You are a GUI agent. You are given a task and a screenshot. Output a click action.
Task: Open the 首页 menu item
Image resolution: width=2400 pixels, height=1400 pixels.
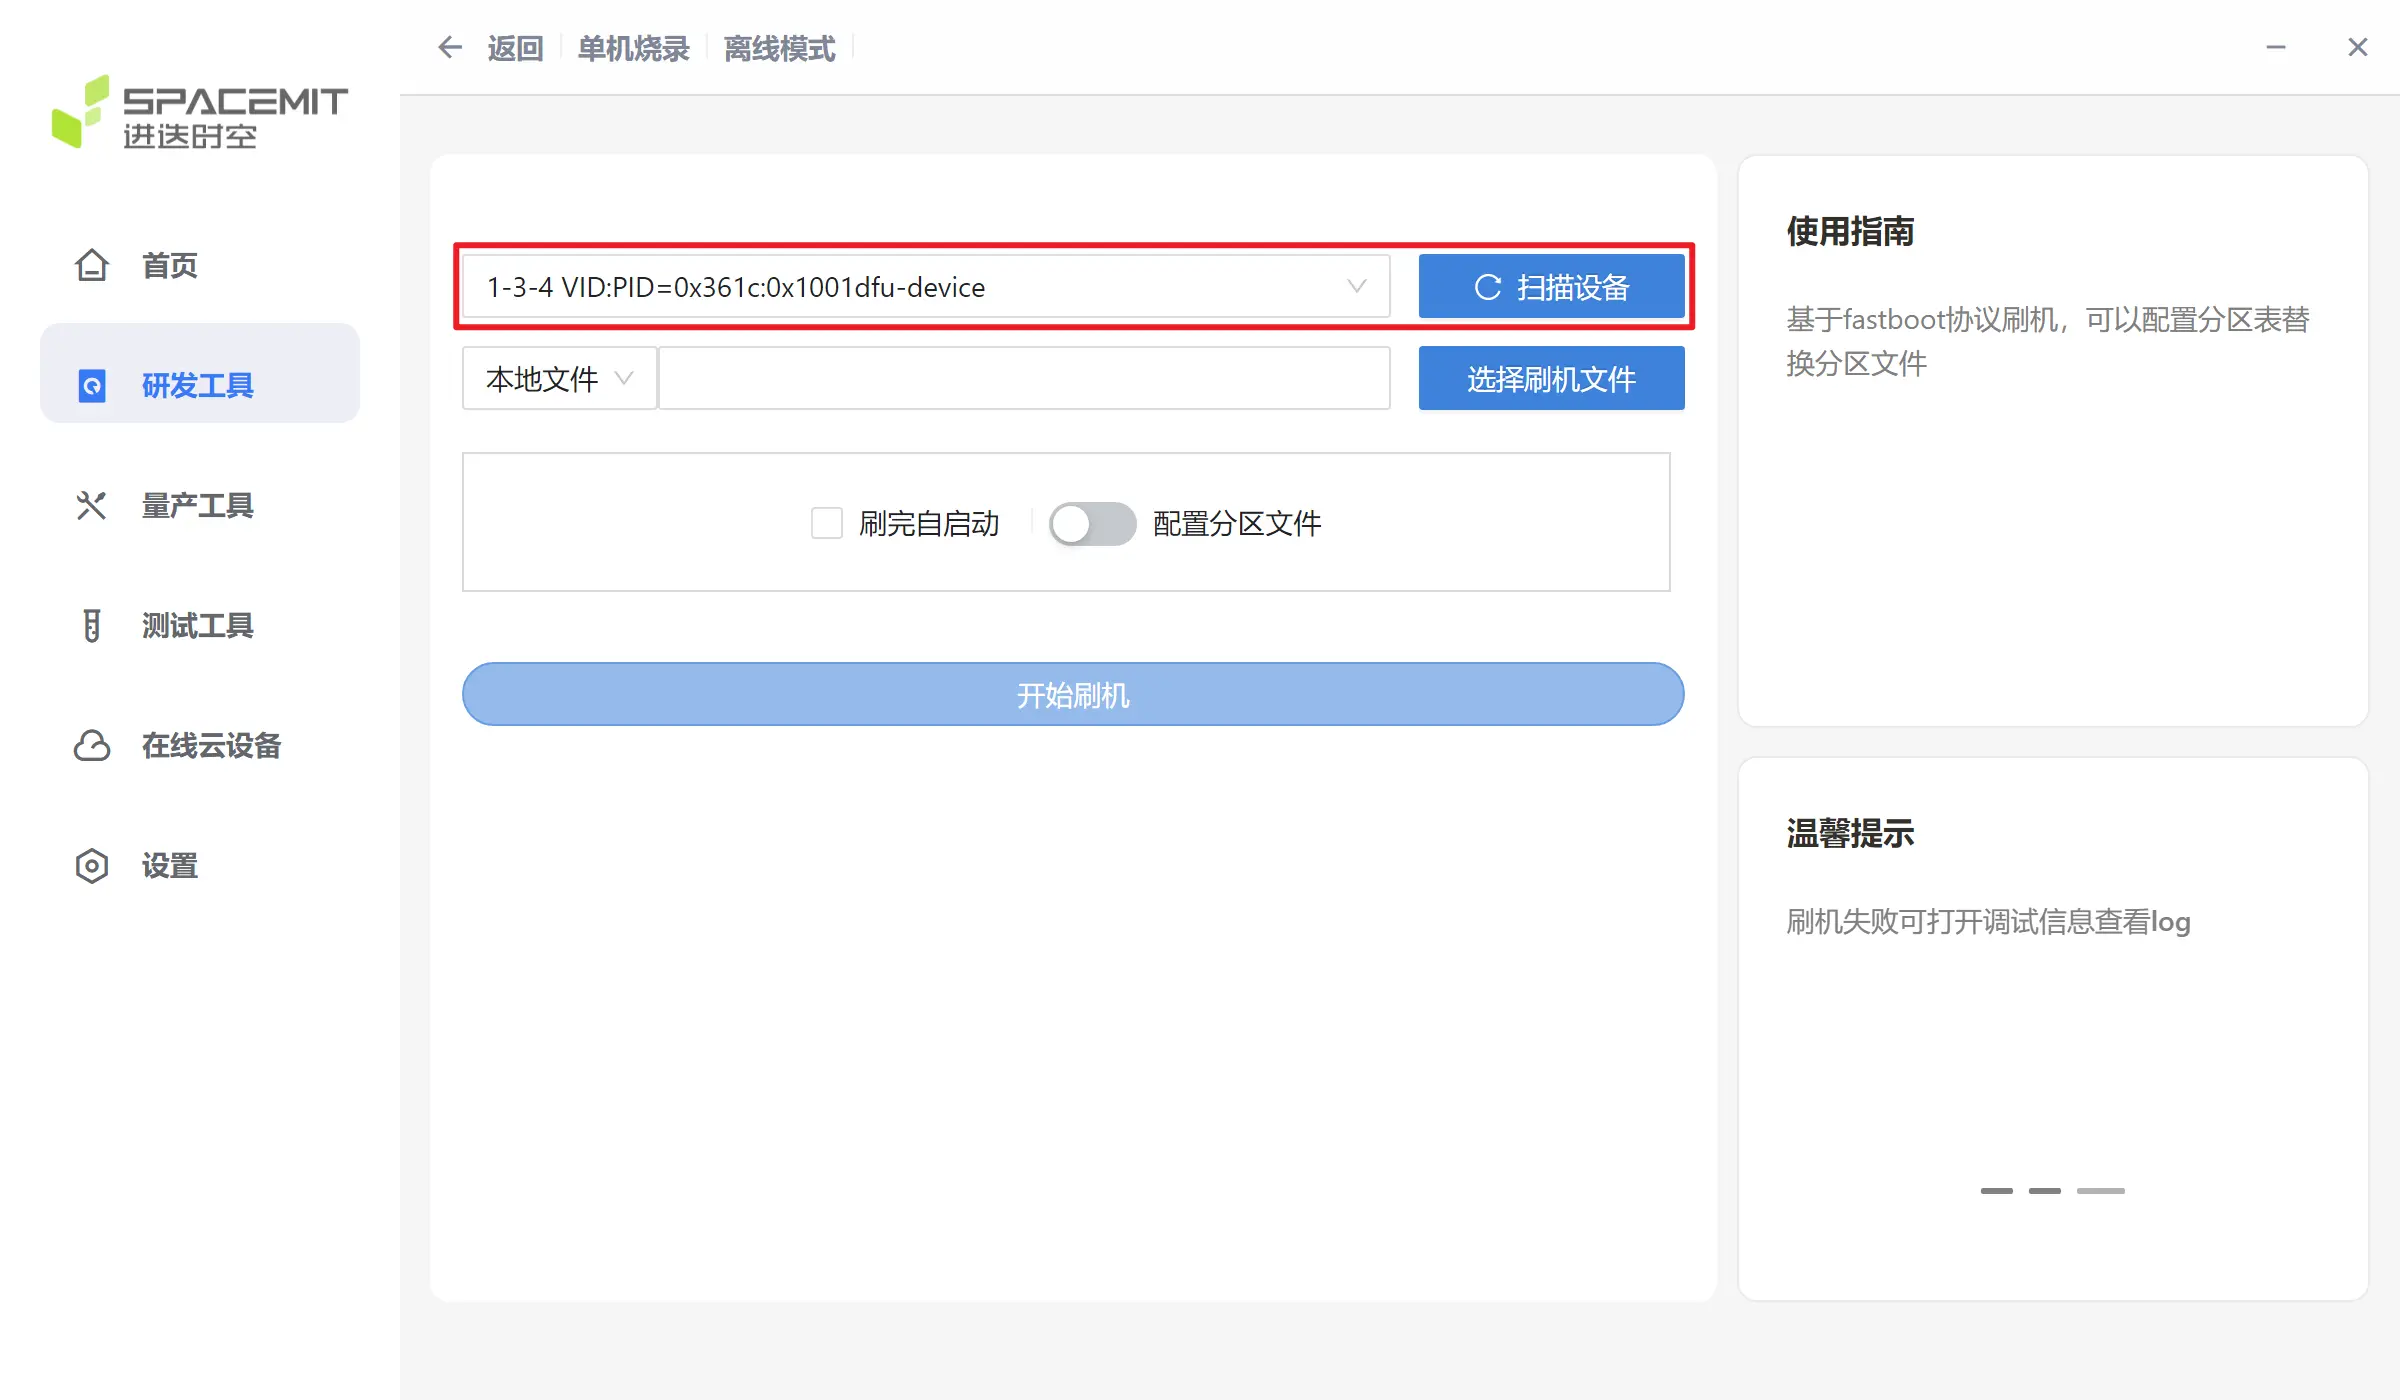click(x=200, y=265)
